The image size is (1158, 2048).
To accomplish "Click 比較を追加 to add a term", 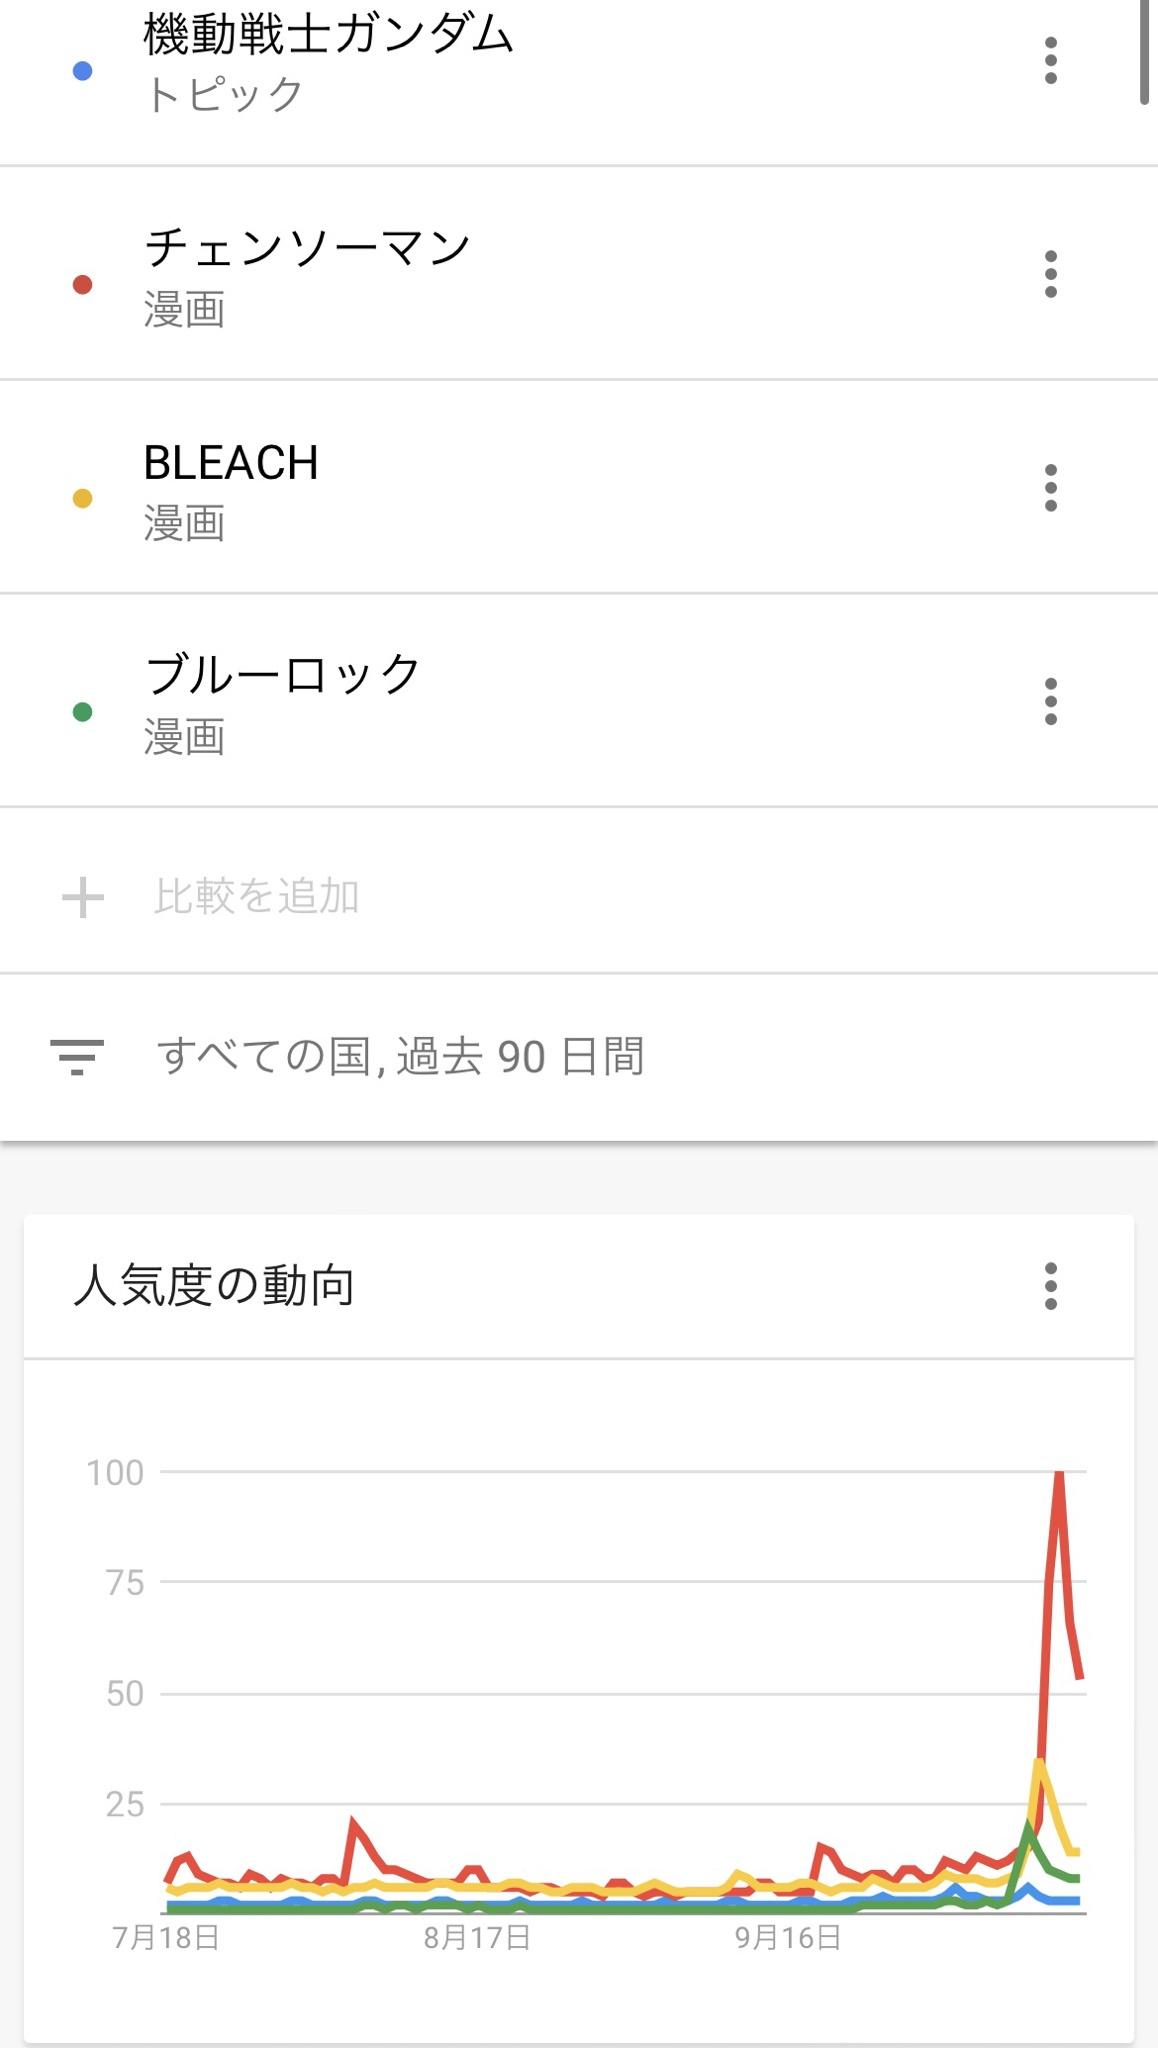I will coord(257,896).
